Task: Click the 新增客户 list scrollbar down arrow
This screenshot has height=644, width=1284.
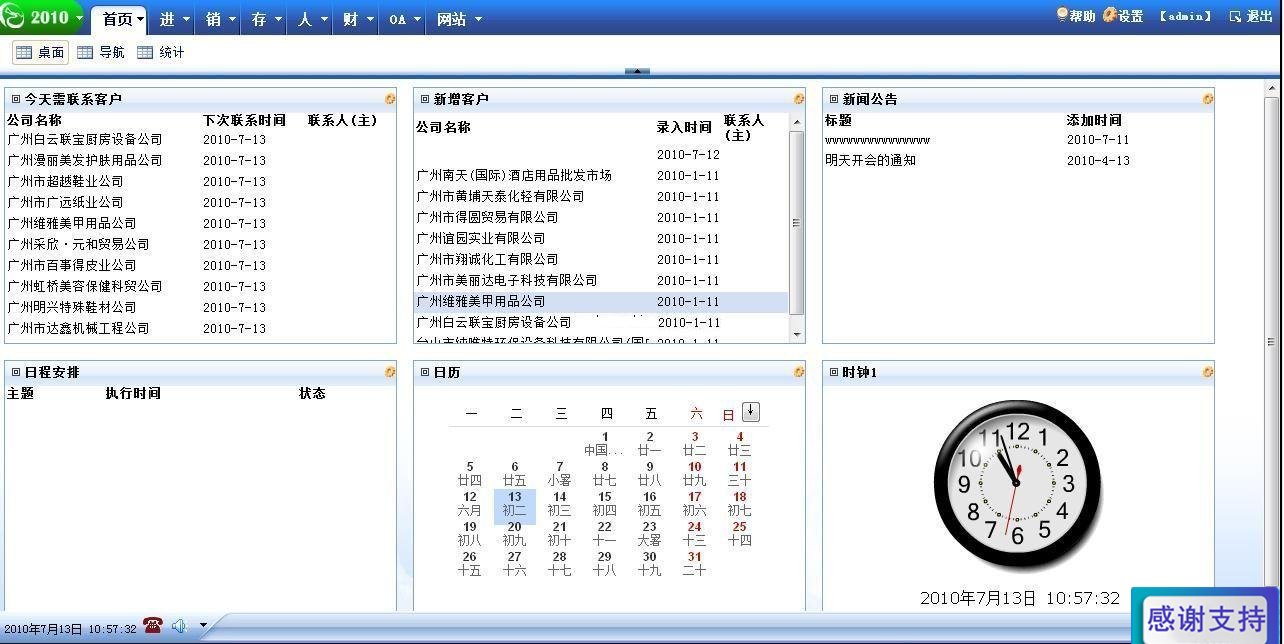Action: click(797, 334)
